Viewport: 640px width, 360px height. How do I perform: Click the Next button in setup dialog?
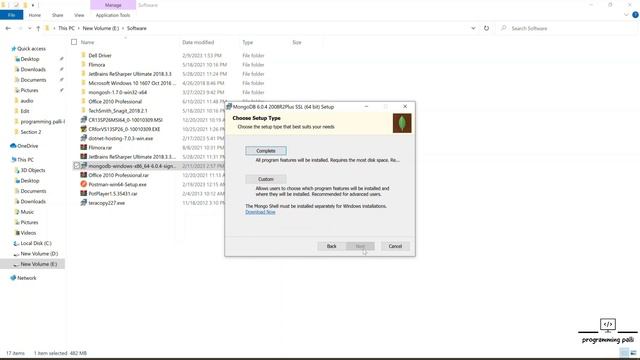pos(360,246)
